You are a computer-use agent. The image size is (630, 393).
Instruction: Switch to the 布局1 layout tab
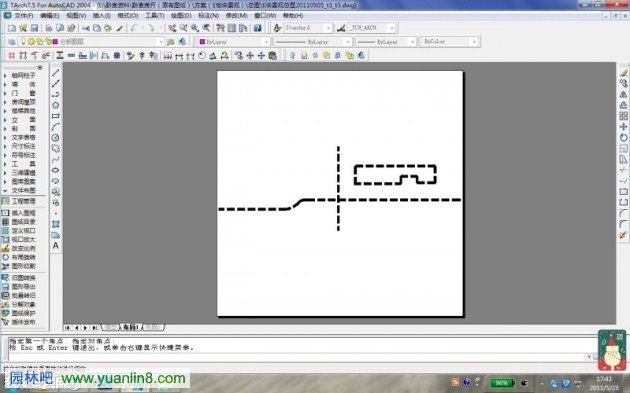pos(131,328)
